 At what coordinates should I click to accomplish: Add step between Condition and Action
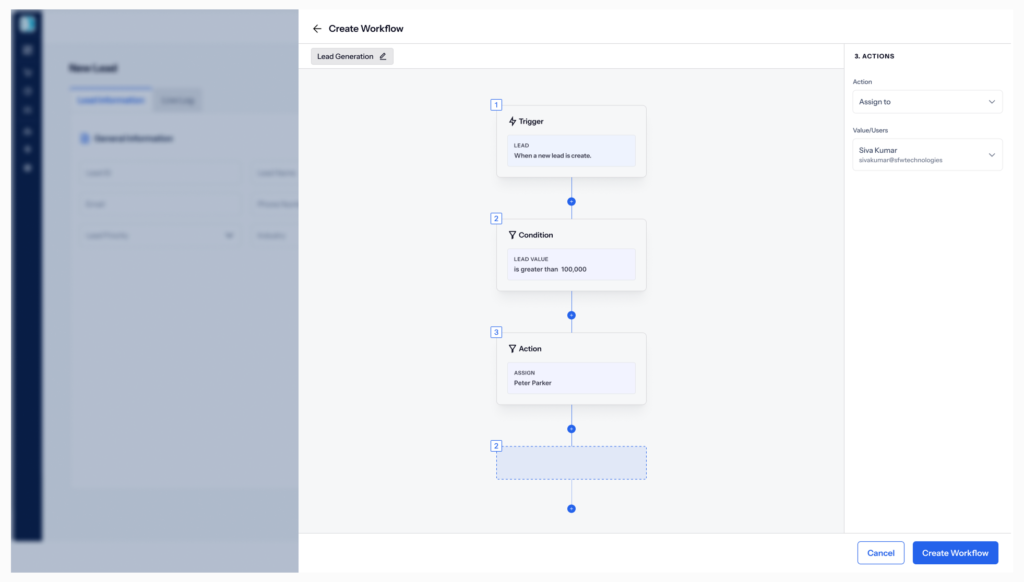coord(571,315)
